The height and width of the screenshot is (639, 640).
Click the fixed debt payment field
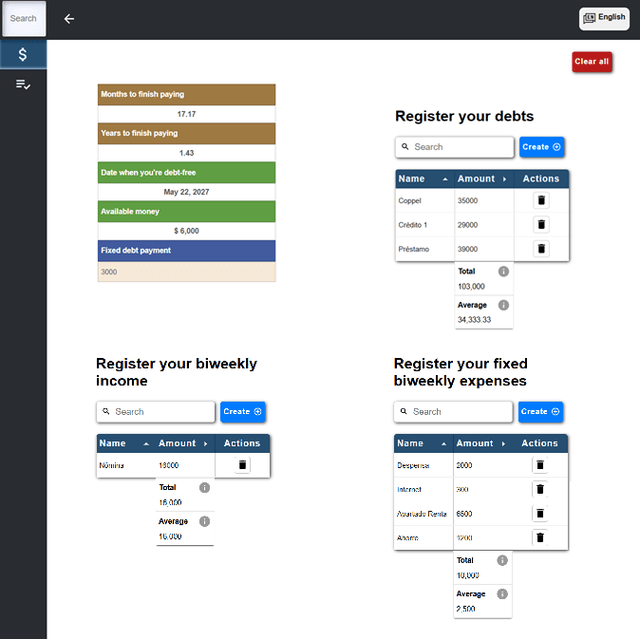(186, 271)
